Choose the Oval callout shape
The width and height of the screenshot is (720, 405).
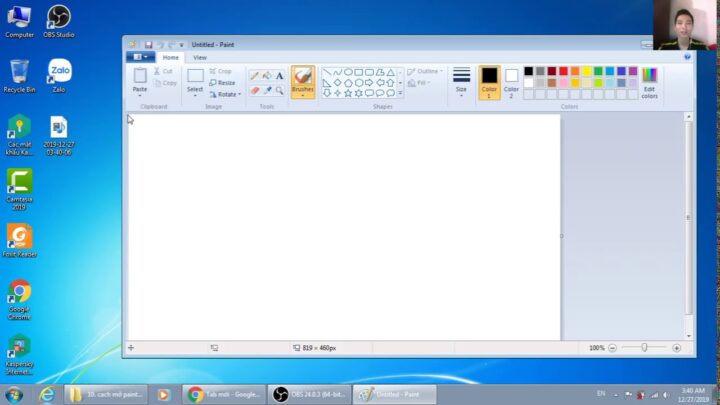[380, 93]
